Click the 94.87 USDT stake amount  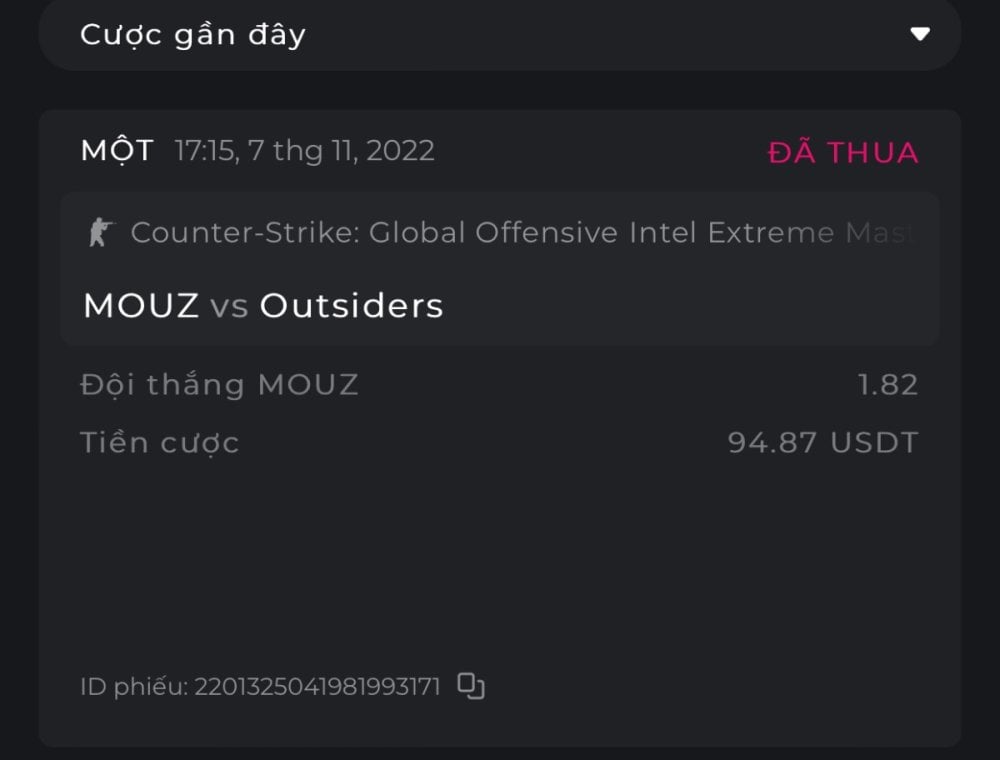coord(822,442)
